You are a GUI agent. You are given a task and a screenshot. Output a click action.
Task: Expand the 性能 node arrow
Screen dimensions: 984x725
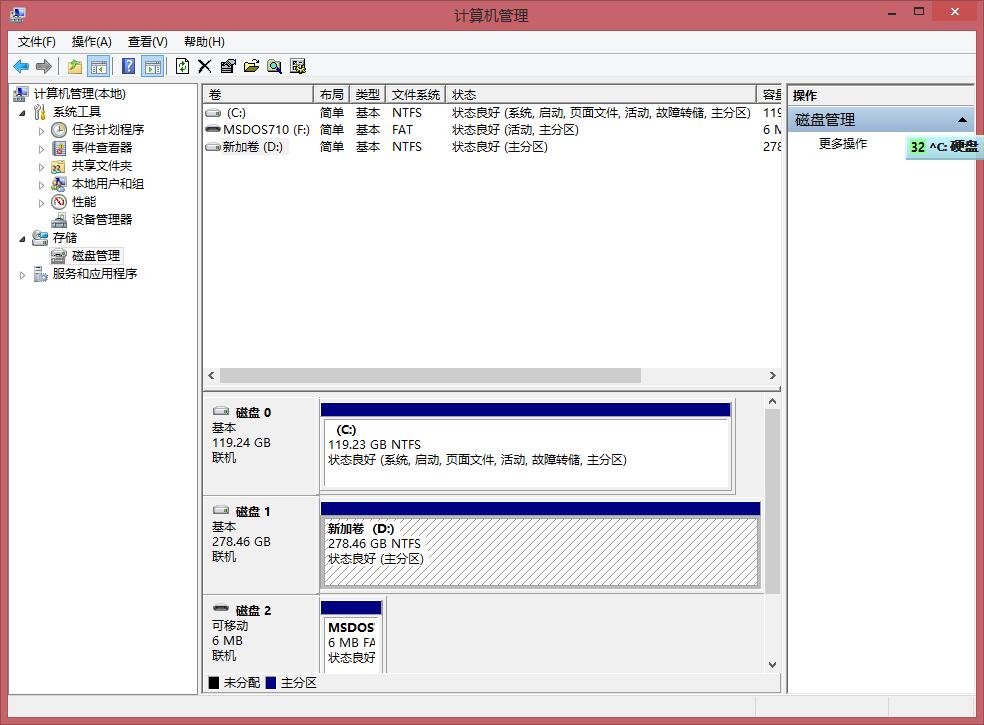[41, 203]
